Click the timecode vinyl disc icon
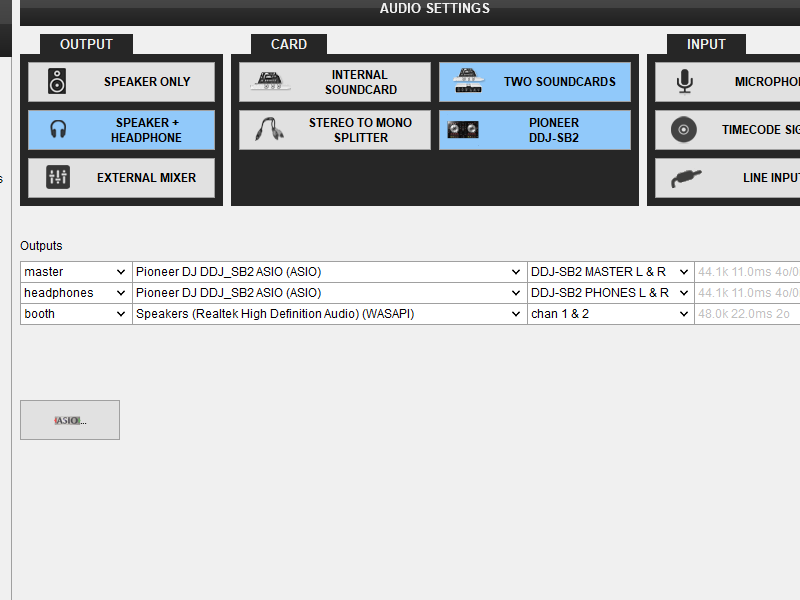Image resolution: width=800 pixels, height=600 pixels. tap(684, 130)
